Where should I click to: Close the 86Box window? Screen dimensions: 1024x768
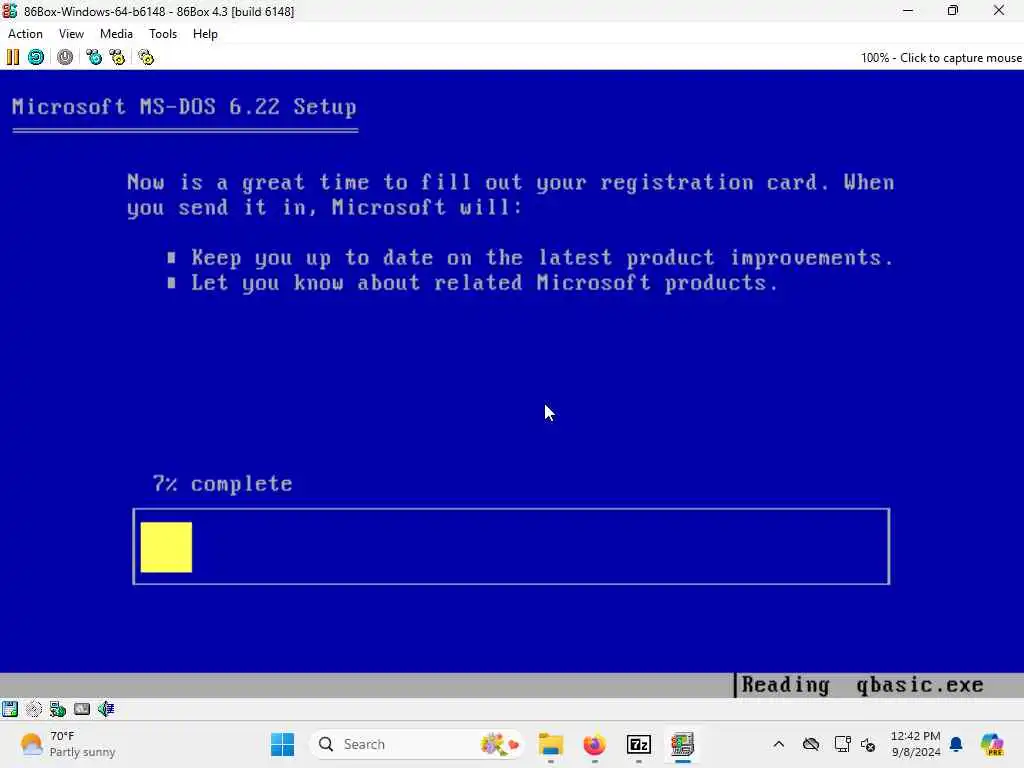[999, 10]
